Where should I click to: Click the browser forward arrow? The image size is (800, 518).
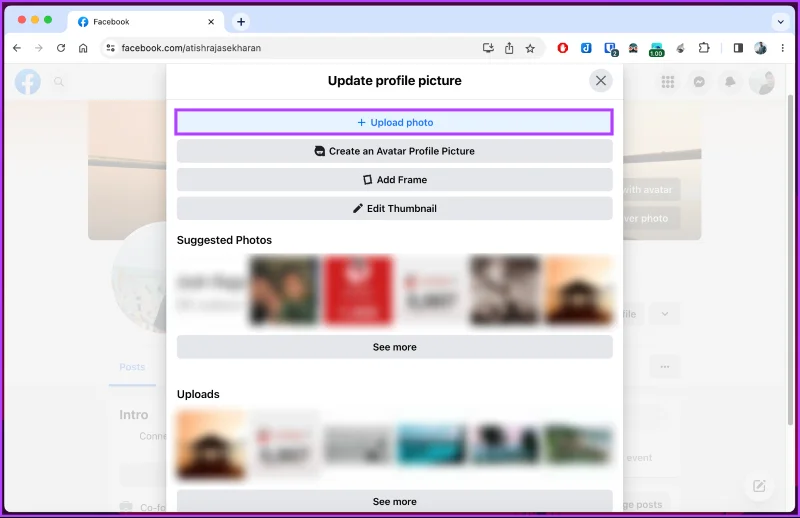[39, 48]
